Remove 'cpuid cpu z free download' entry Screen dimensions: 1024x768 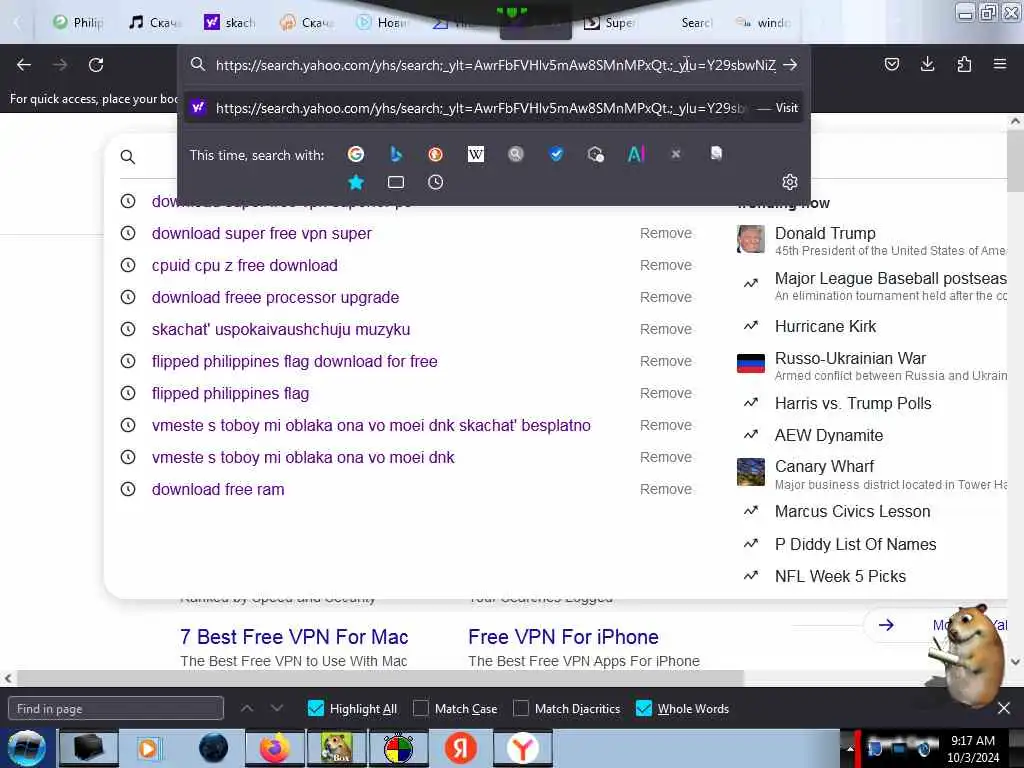[665, 265]
